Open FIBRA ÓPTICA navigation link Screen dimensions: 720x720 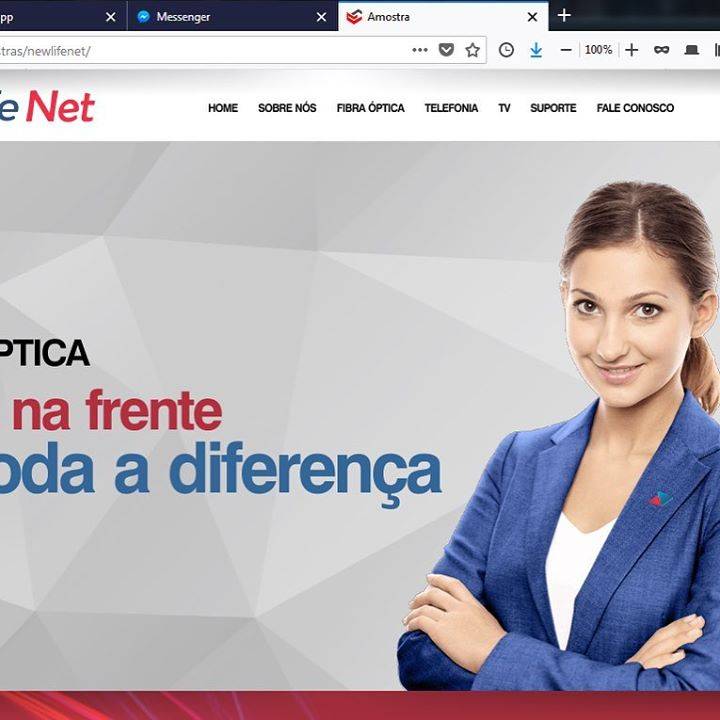tap(371, 108)
